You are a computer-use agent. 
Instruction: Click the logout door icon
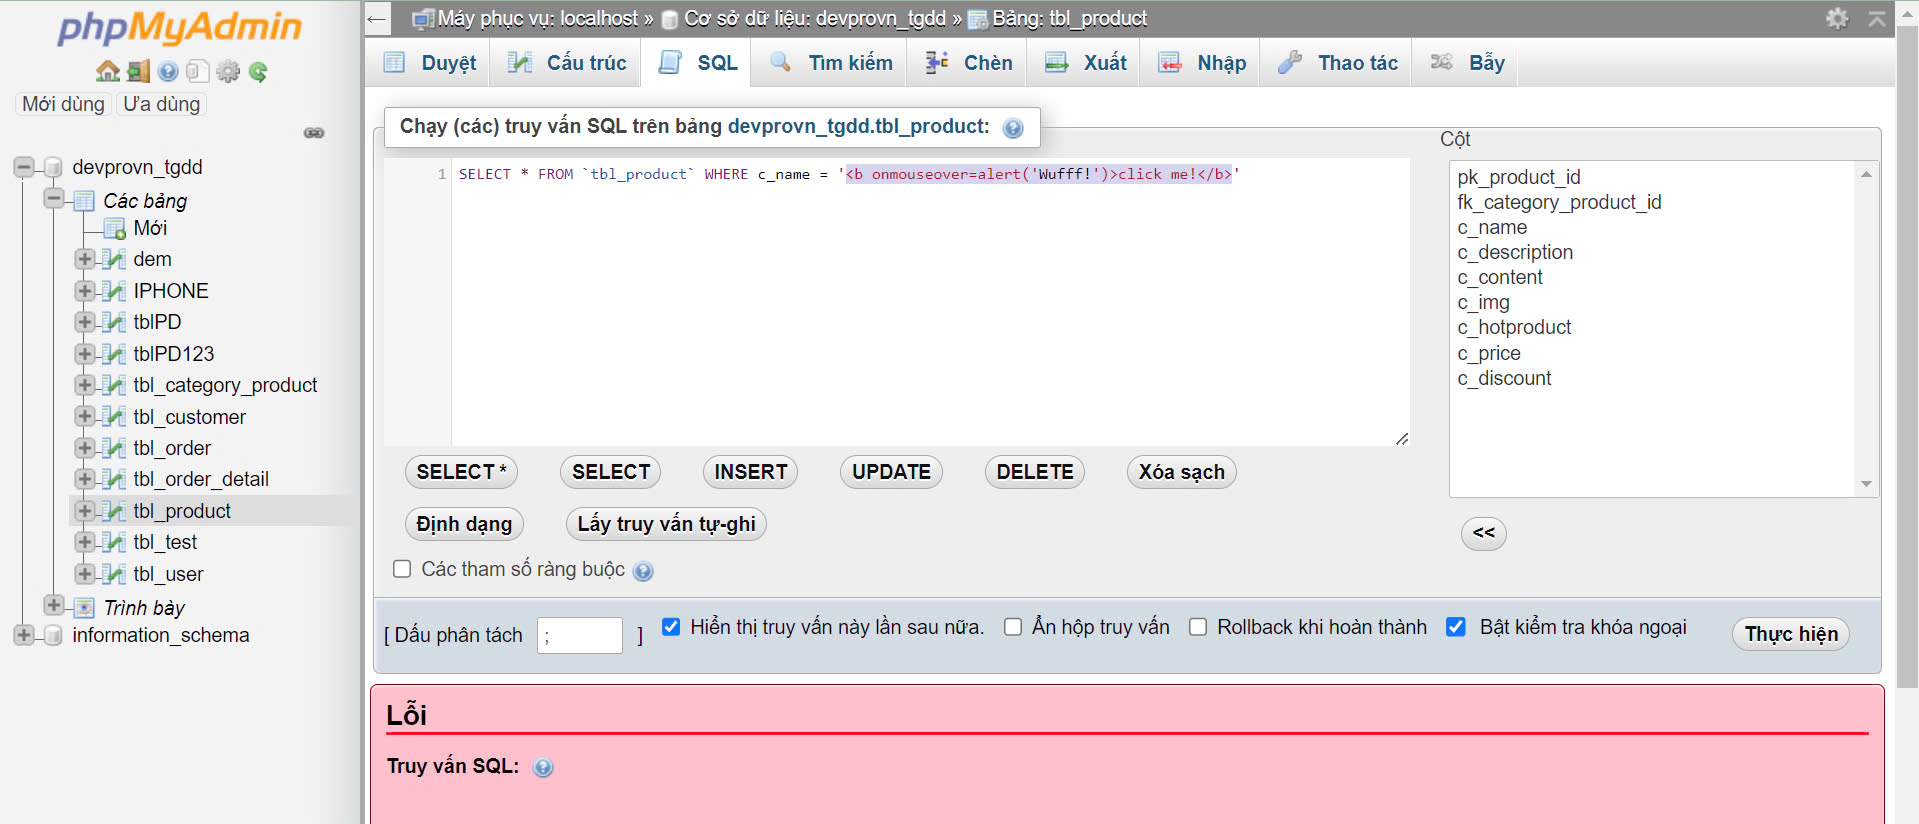pyautogui.click(x=138, y=71)
